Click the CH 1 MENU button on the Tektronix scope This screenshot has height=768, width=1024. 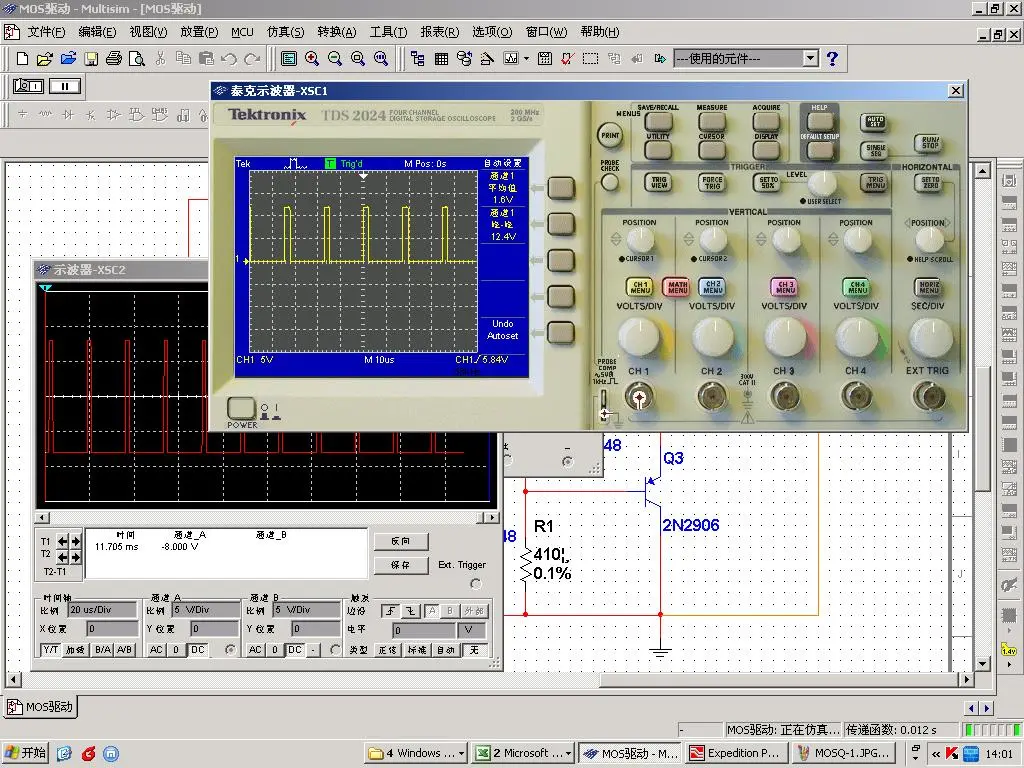[x=640, y=287]
